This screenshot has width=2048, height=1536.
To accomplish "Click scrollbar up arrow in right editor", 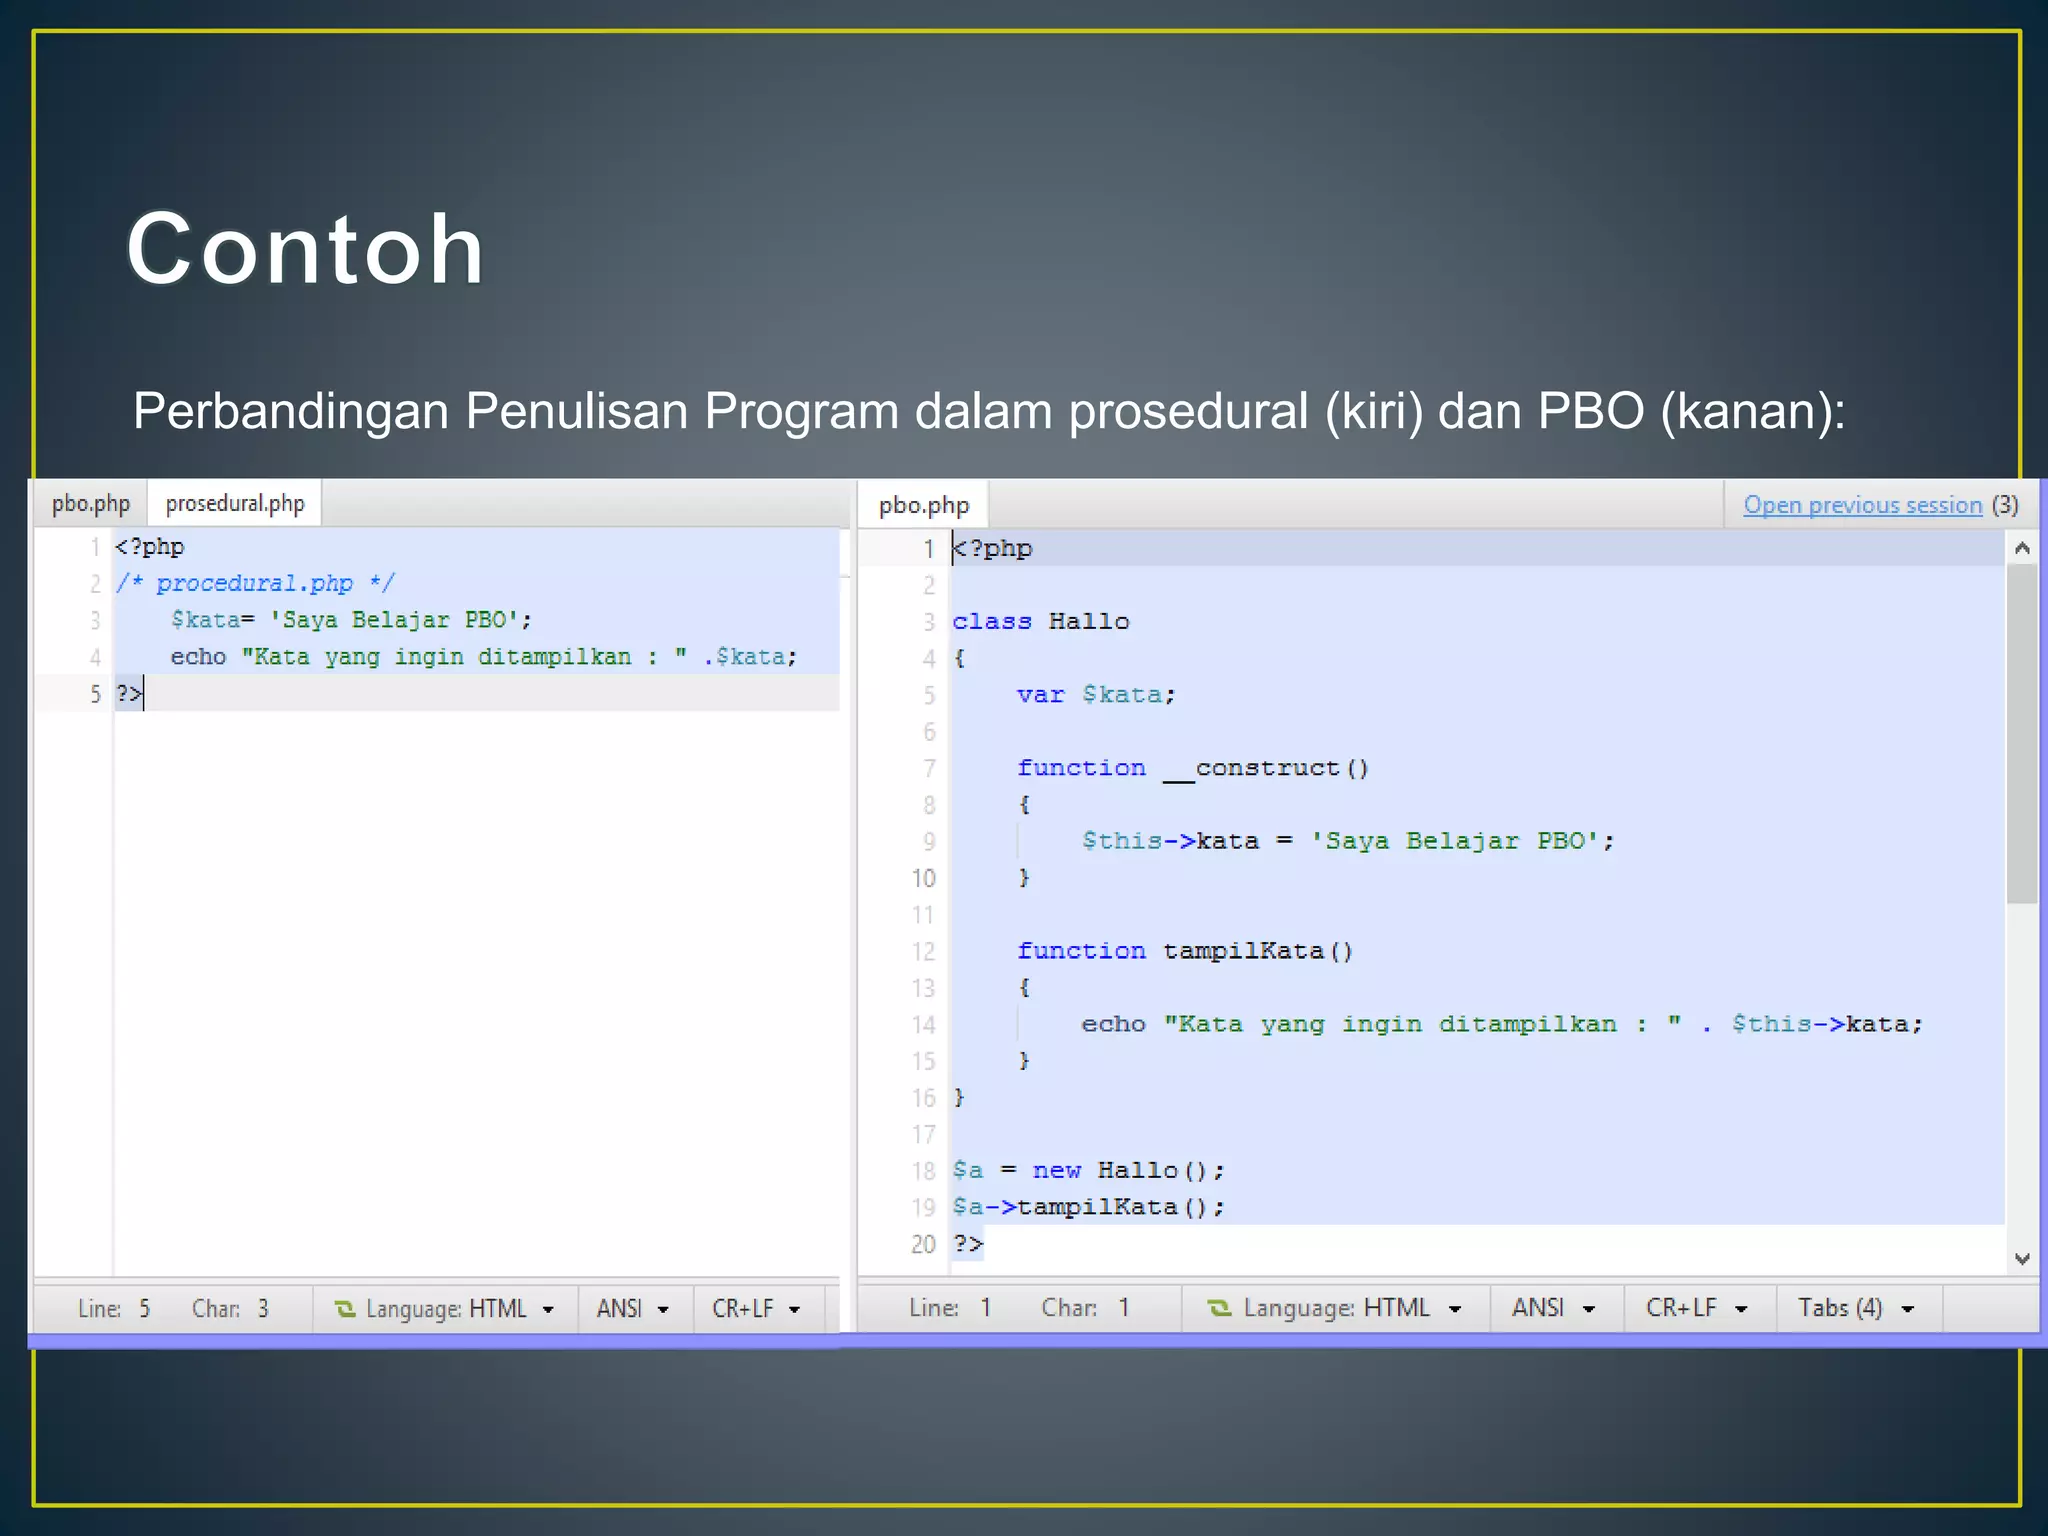I will click(2021, 548).
